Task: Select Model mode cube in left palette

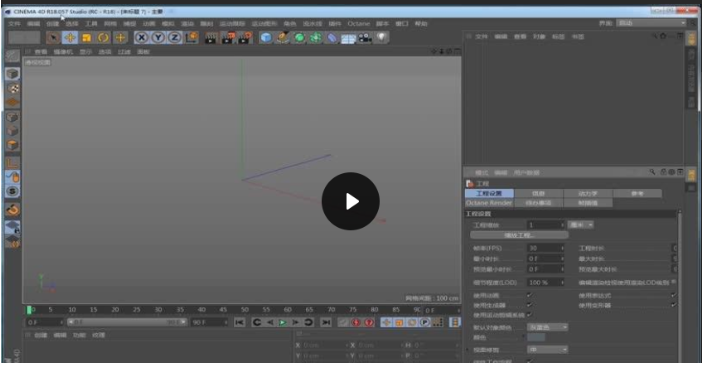Action: pos(13,74)
